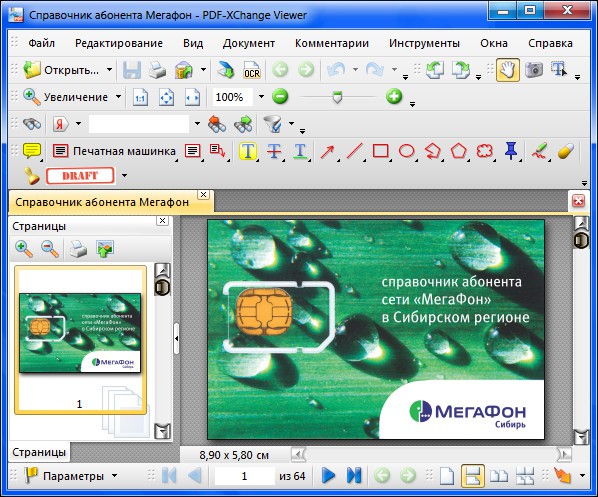
Task: Open email icon dropdown arrow
Action: 203,70
